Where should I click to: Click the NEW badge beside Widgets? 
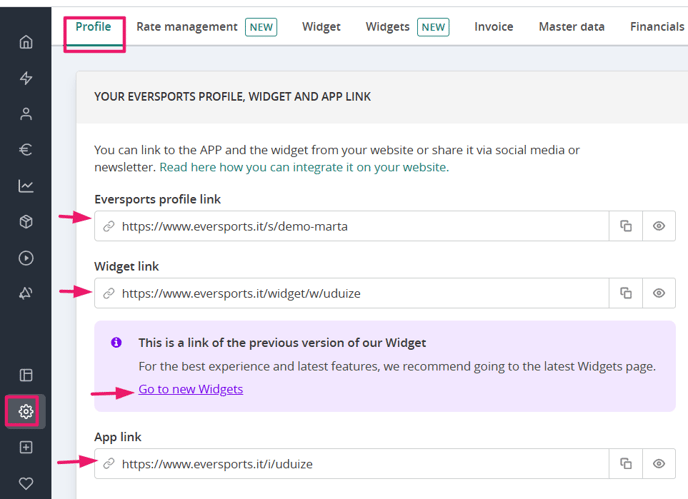click(433, 27)
